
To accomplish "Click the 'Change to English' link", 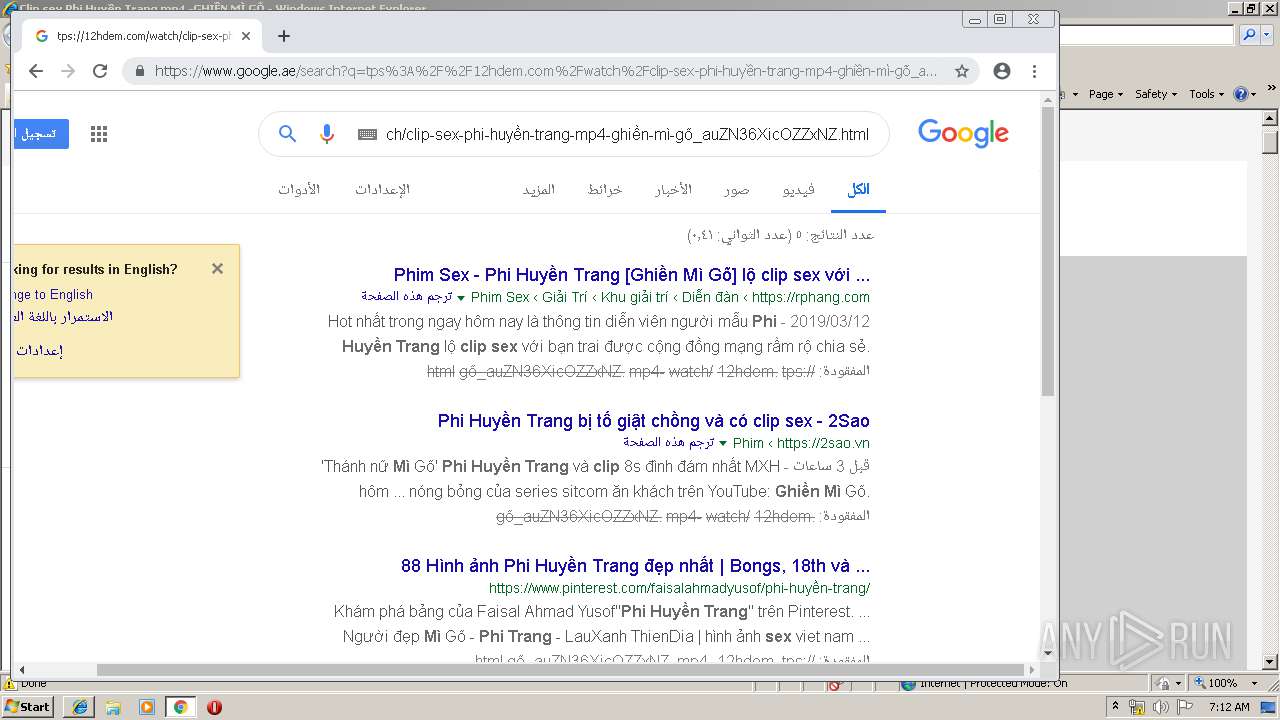I will [x=53, y=295].
